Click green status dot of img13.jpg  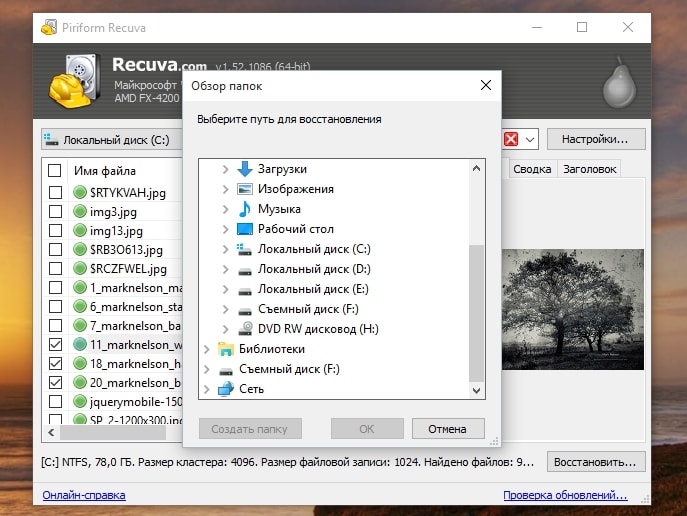click(80, 230)
